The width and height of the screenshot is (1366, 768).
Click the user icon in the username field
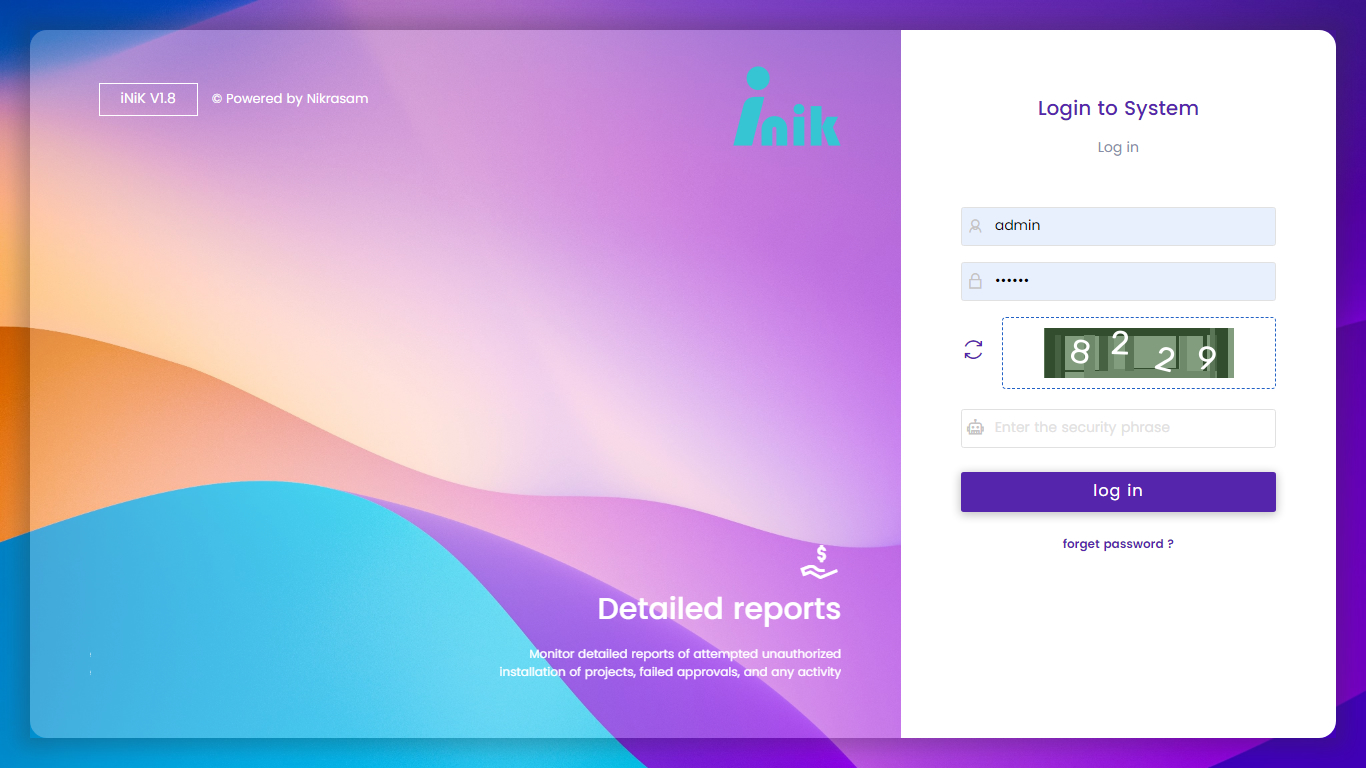pos(976,226)
